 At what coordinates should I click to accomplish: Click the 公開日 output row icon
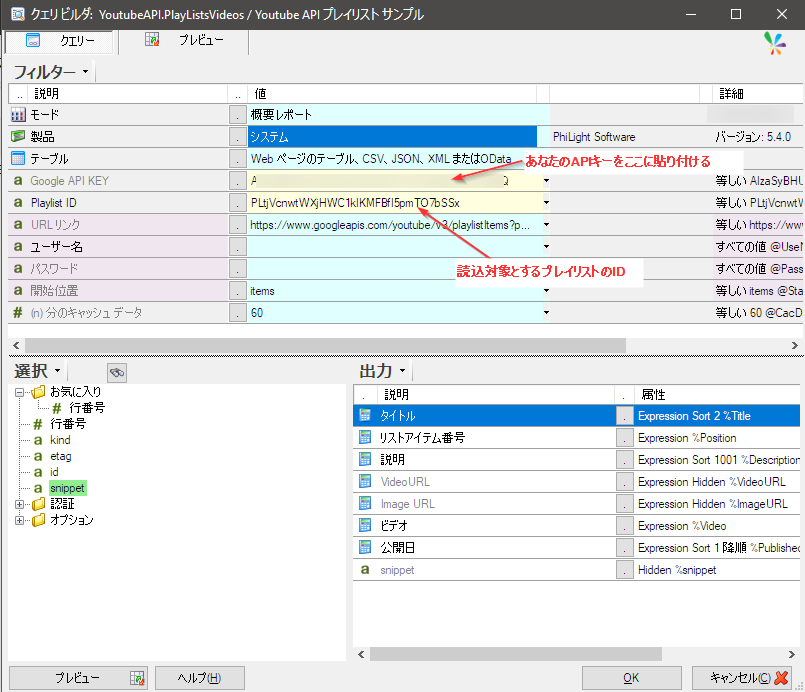click(365, 548)
